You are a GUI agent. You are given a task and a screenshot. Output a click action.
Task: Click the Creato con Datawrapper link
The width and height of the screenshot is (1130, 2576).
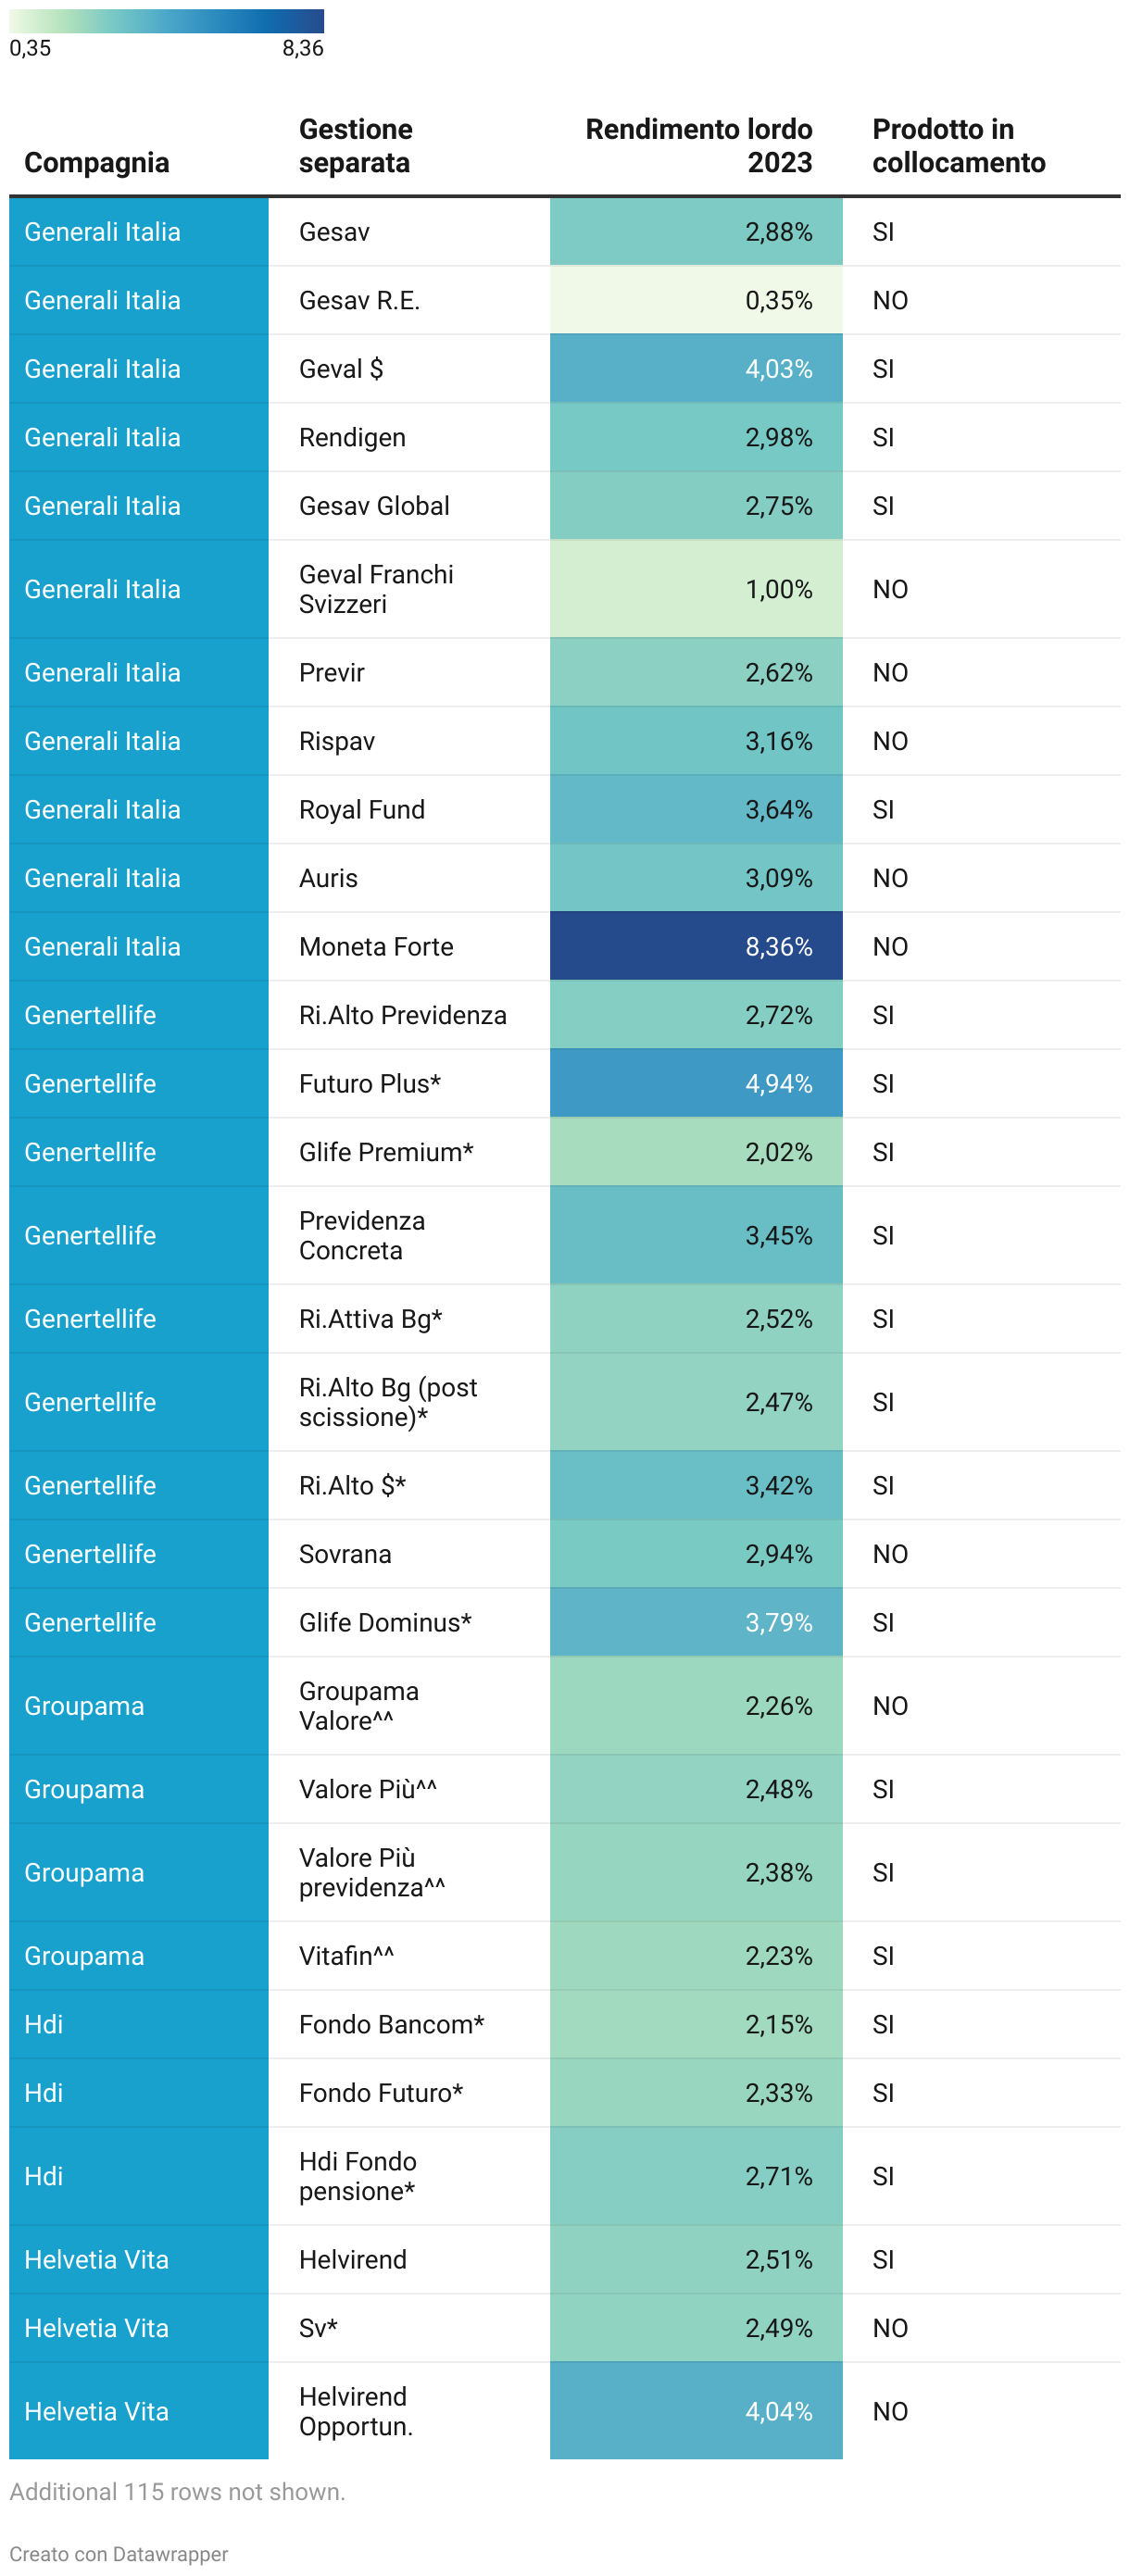pos(118,2553)
